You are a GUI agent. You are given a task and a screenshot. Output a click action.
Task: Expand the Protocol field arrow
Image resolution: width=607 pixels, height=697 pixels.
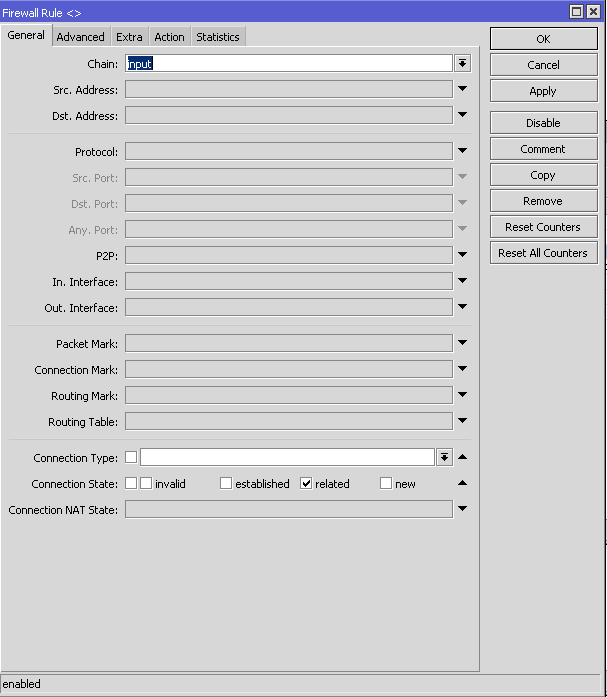(x=462, y=152)
